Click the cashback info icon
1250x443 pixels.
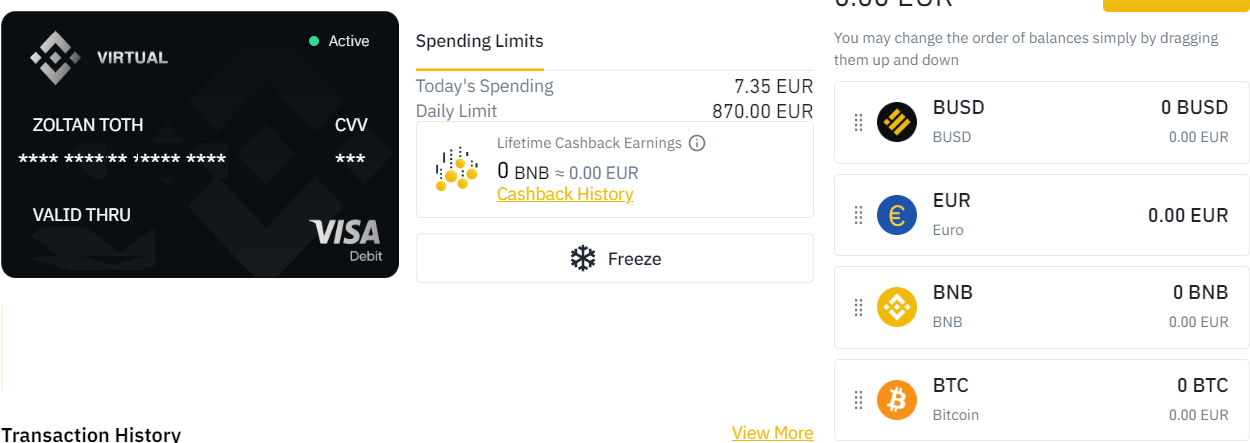tap(698, 143)
